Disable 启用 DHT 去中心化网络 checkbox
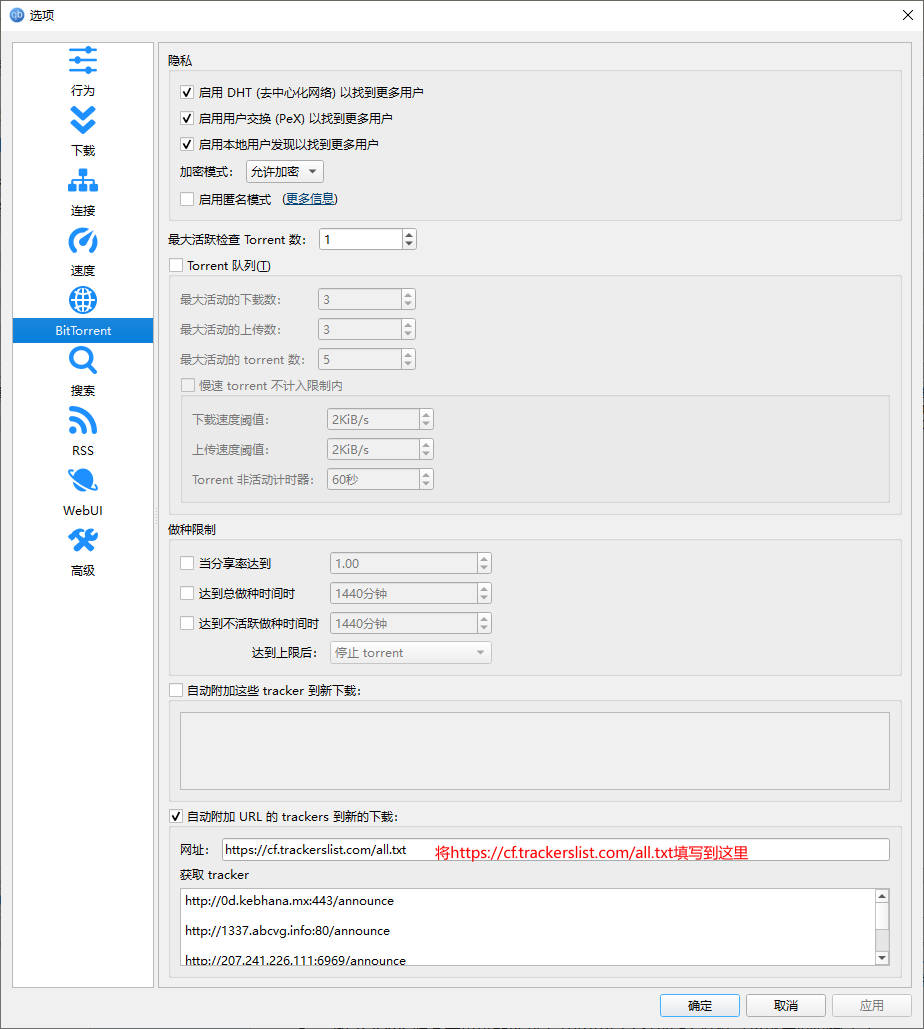This screenshot has height=1029, width=924. (x=186, y=91)
